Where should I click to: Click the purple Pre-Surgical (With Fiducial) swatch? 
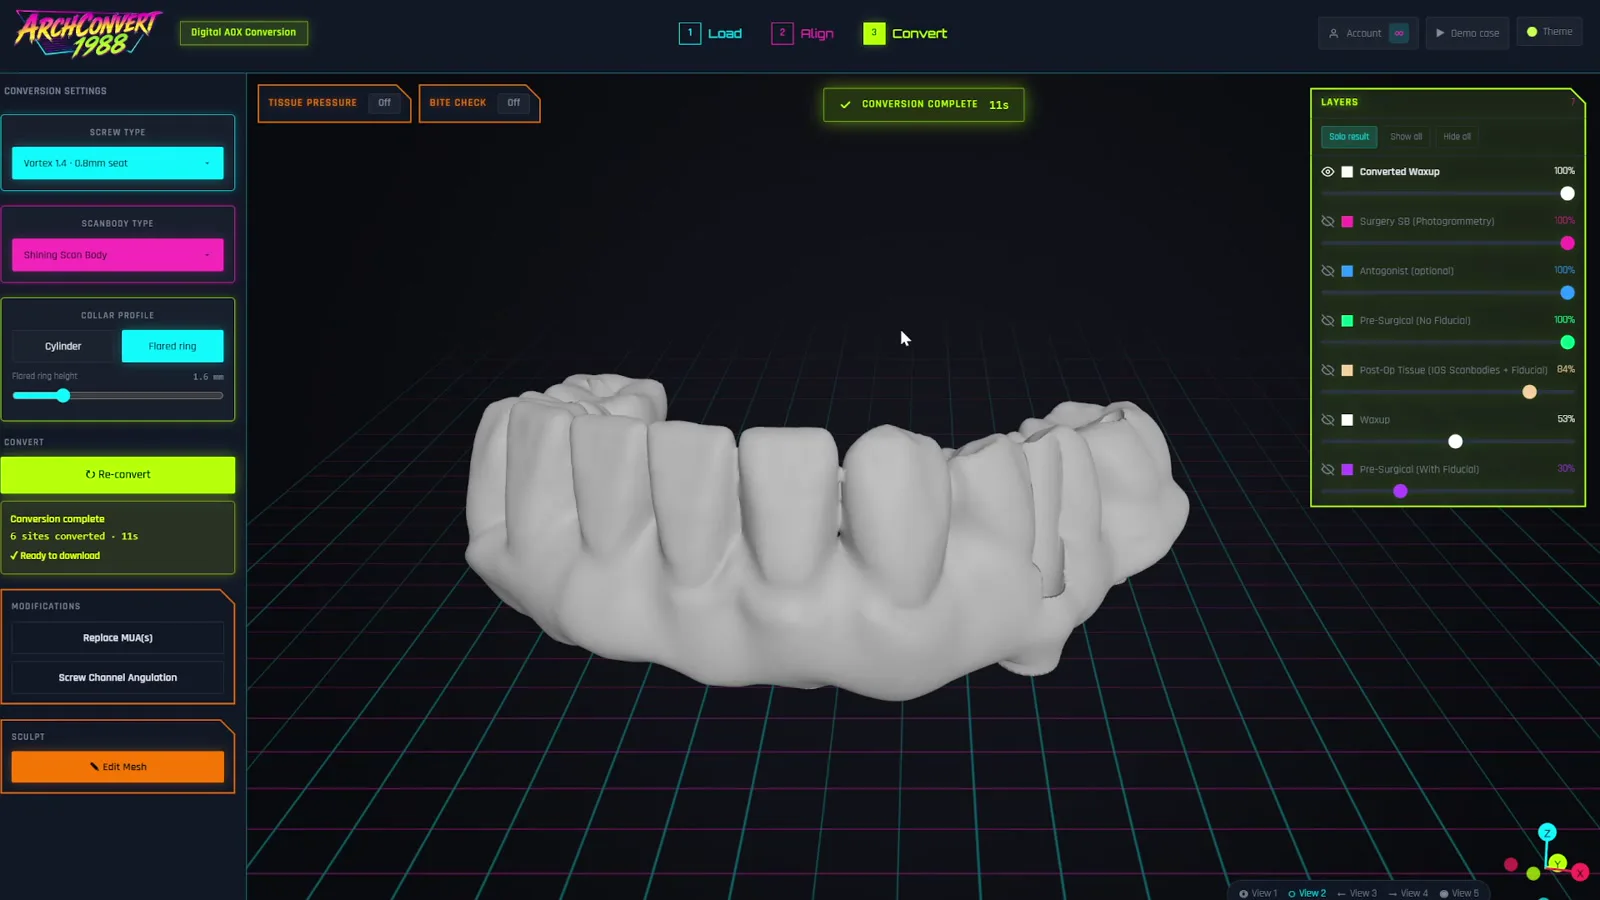(x=1347, y=469)
